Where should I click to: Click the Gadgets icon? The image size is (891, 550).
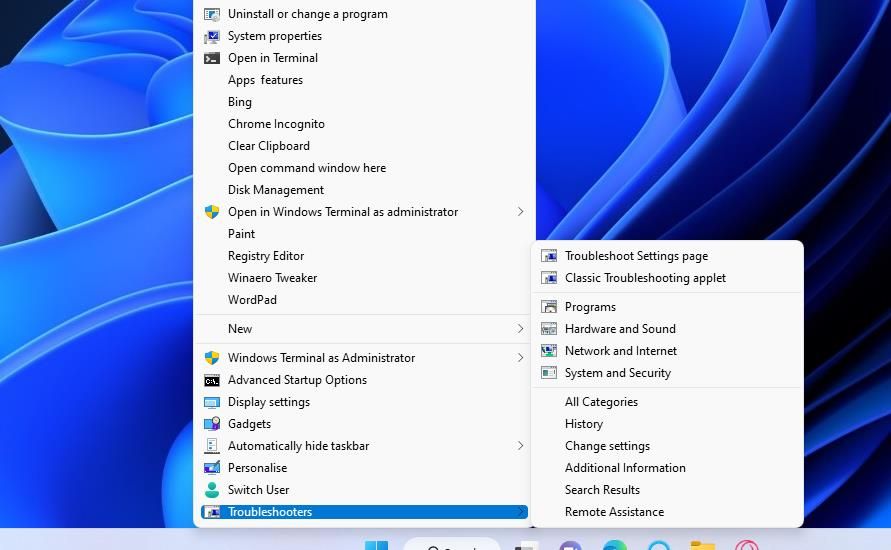tap(212, 424)
